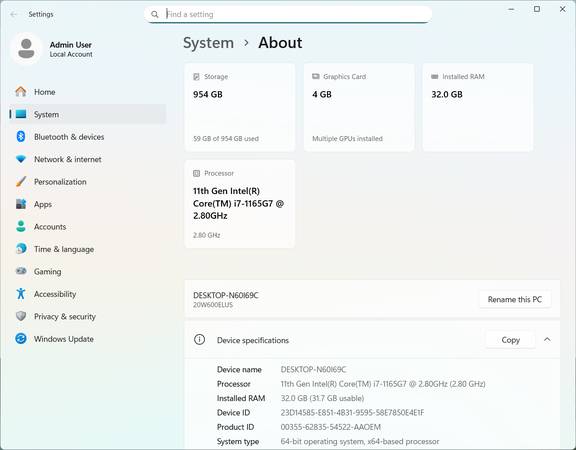Image resolution: width=576 pixels, height=450 pixels.
Task: Open the Storage 954 GB card
Action: [x=240, y=107]
